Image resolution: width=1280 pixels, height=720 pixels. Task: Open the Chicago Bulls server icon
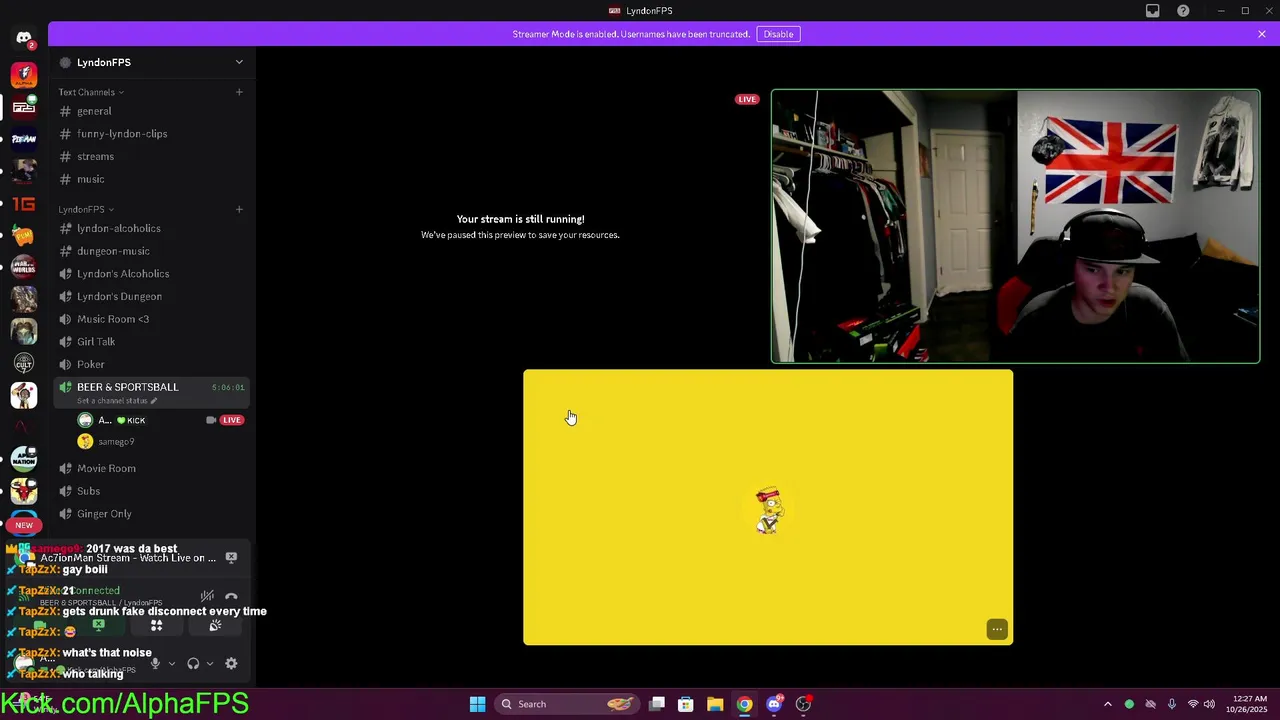[24, 491]
